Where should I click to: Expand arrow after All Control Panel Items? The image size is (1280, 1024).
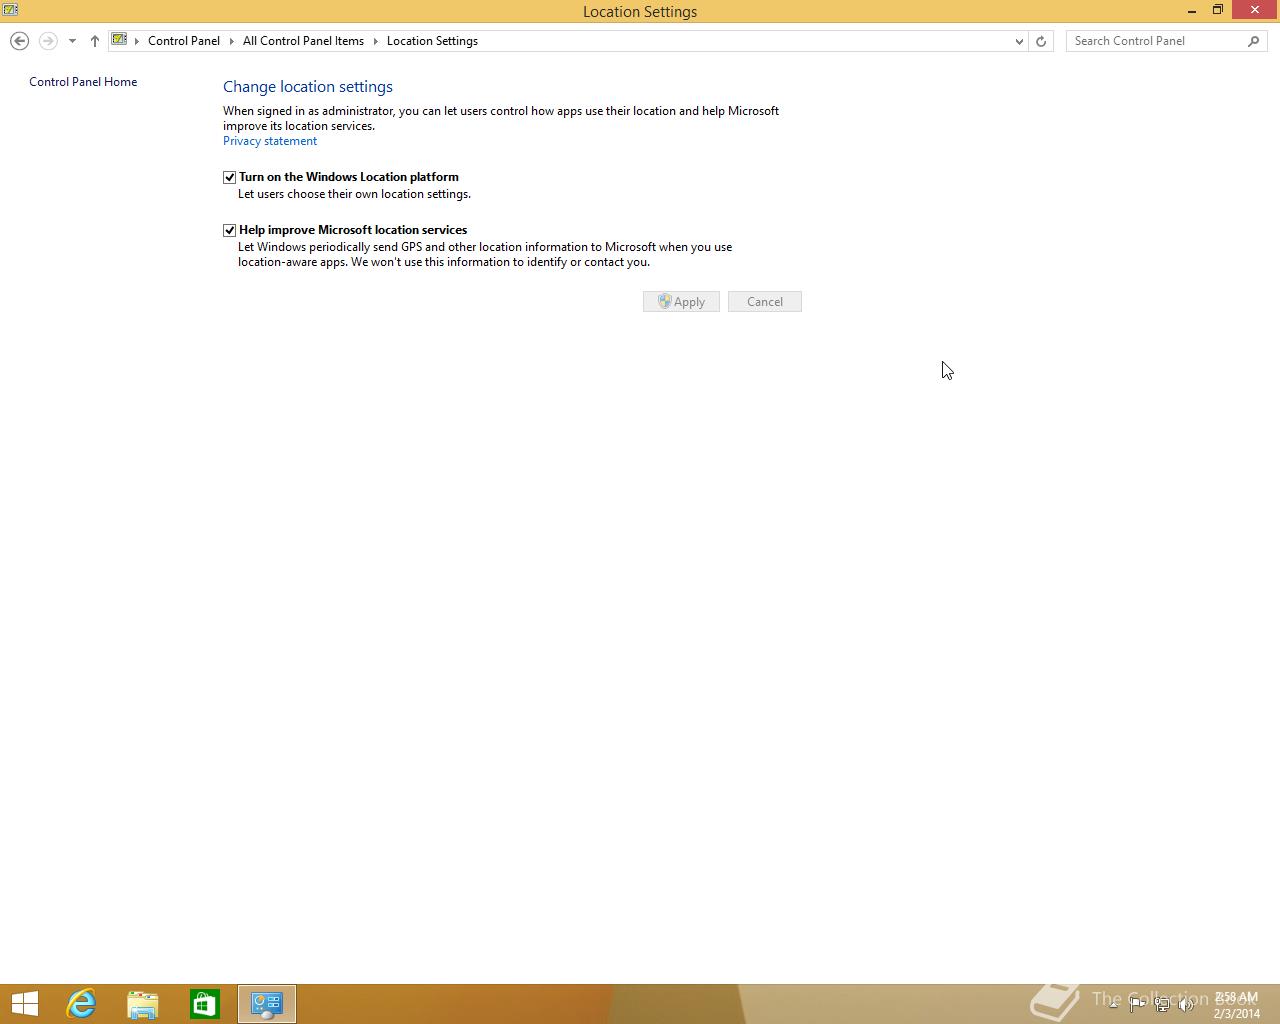pos(376,41)
